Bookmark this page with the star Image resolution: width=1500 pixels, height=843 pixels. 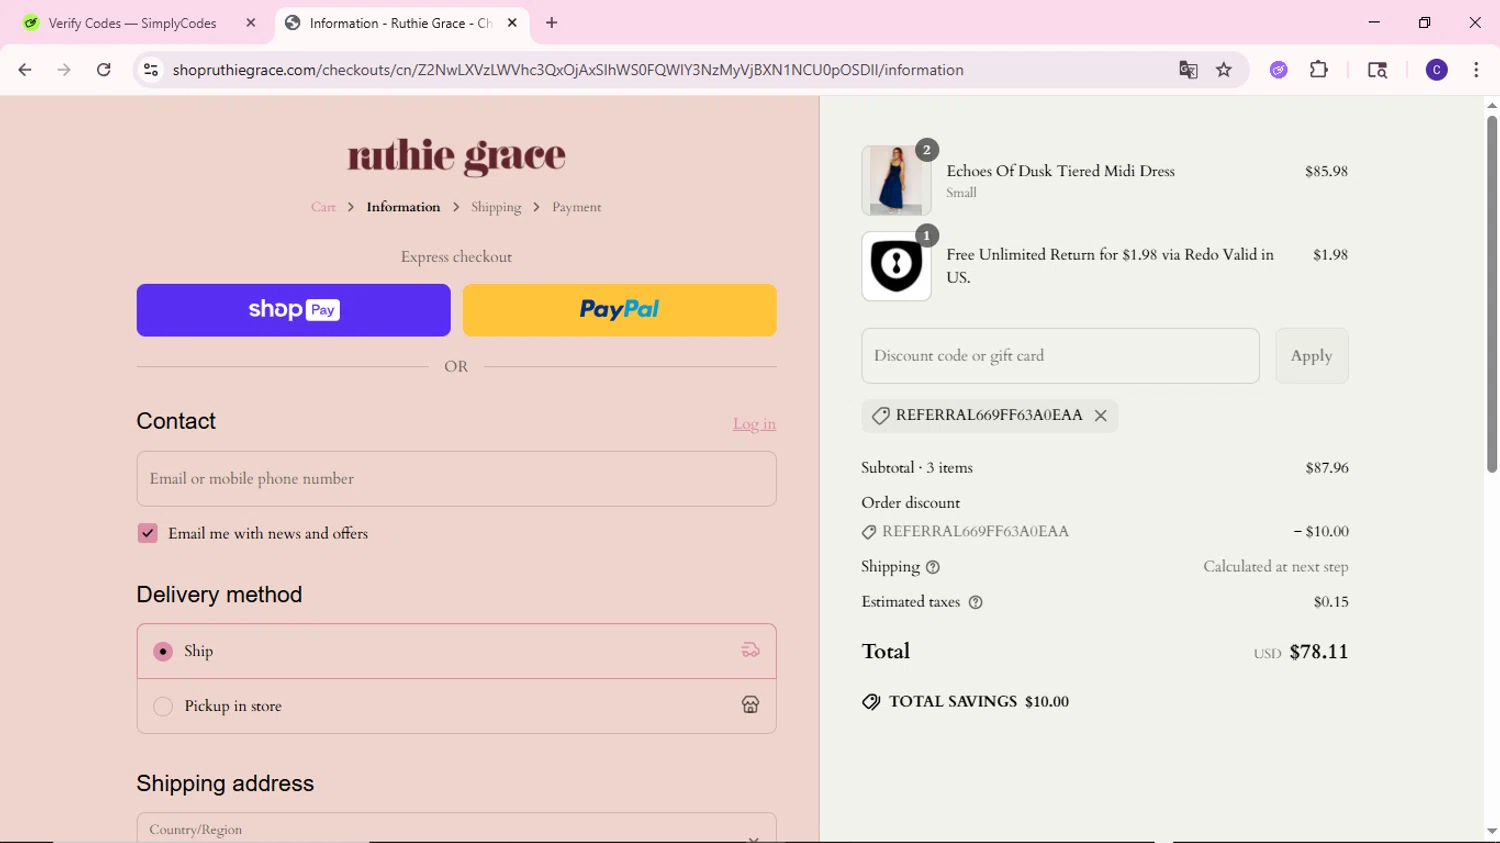(1224, 70)
